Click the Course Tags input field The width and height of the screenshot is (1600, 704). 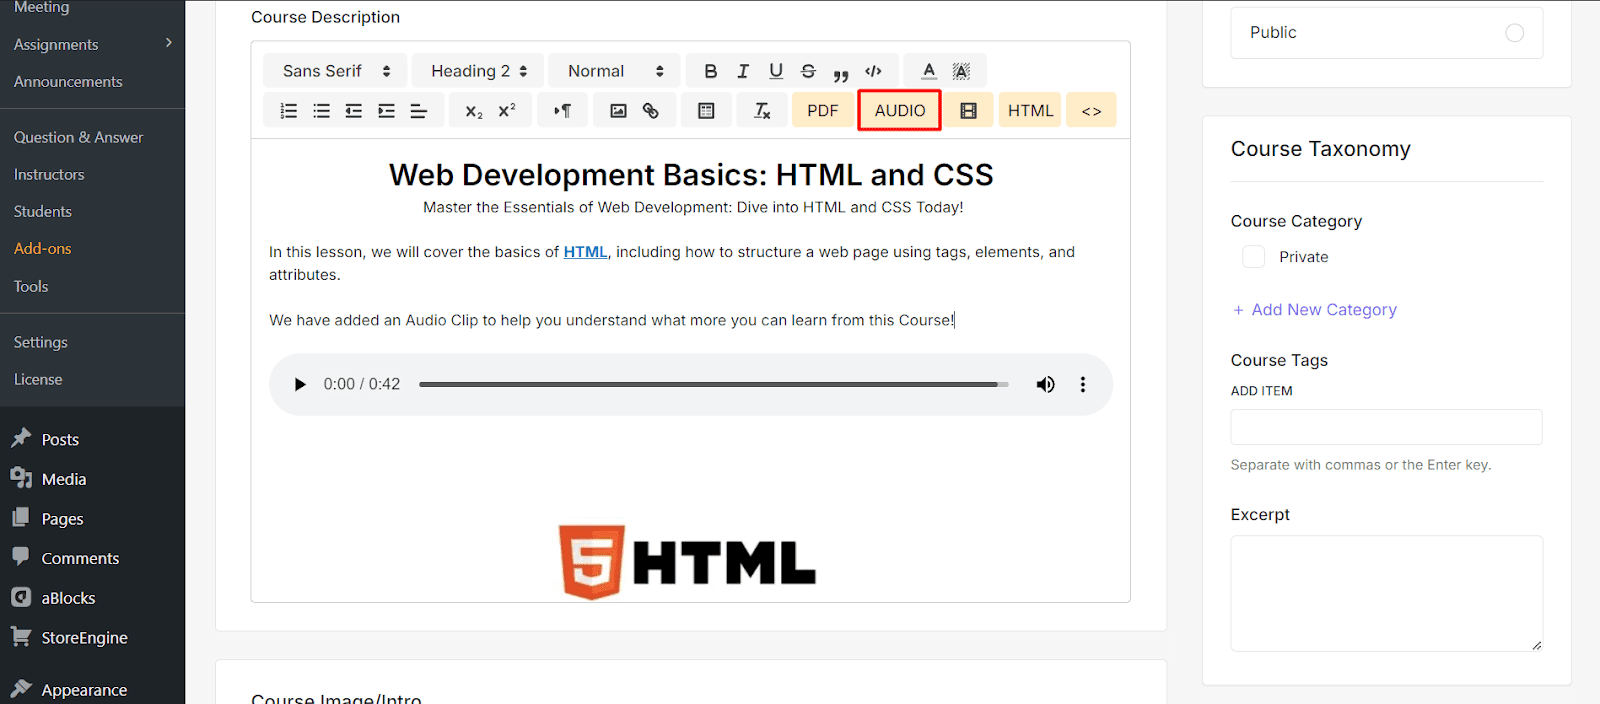click(x=1386, y=427)
